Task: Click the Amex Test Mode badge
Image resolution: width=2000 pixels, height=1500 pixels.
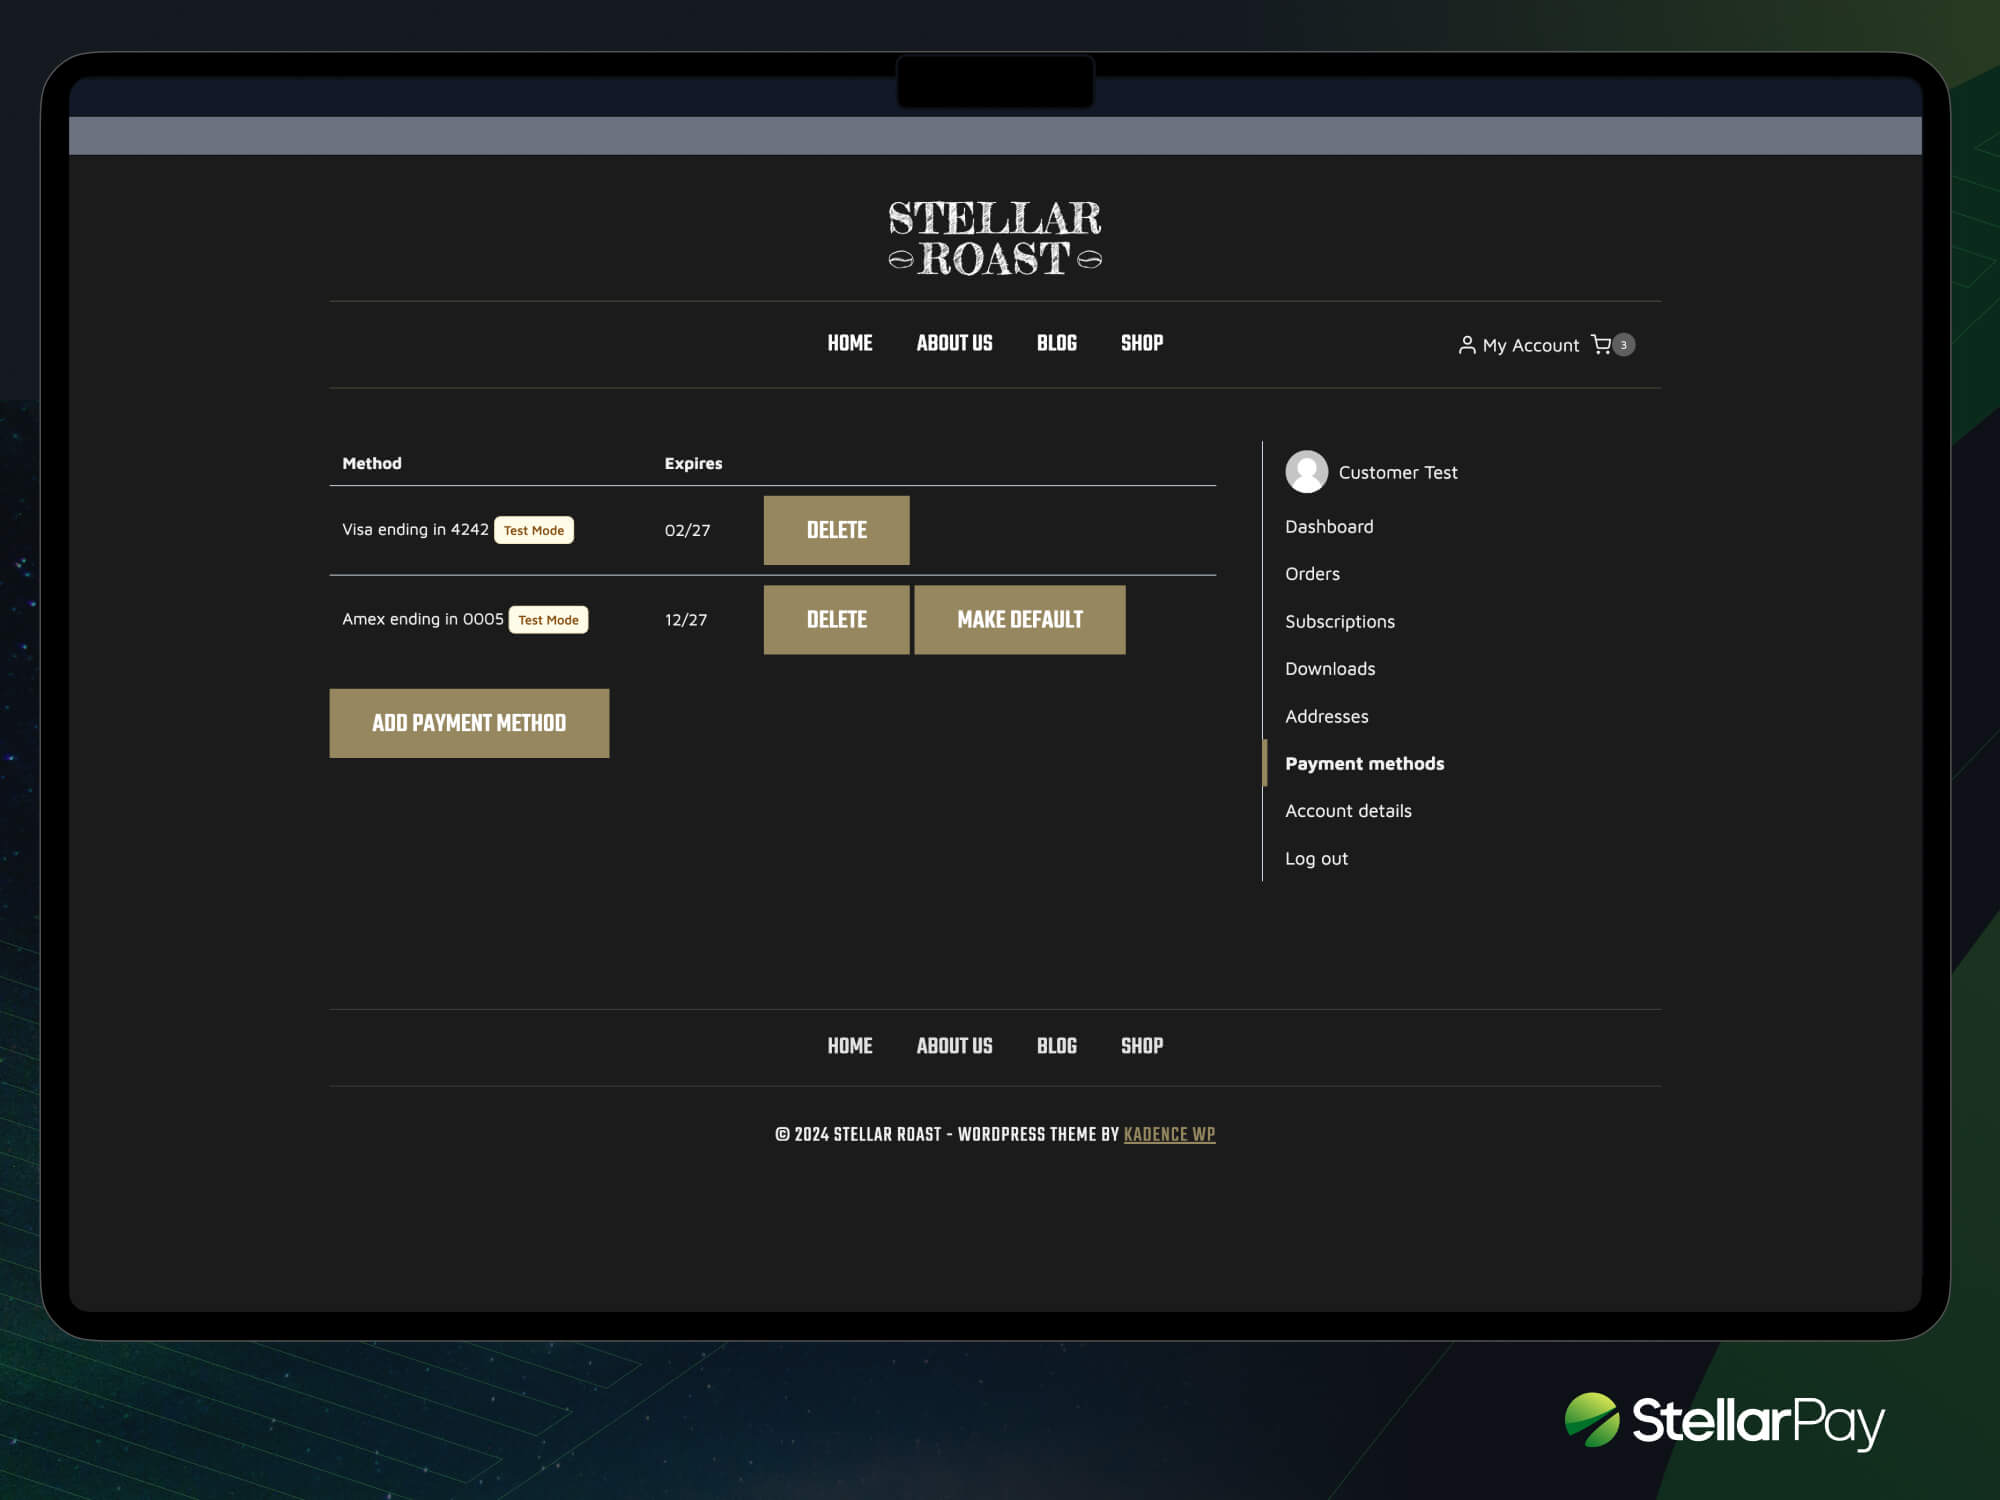Action: click(548, 620)
